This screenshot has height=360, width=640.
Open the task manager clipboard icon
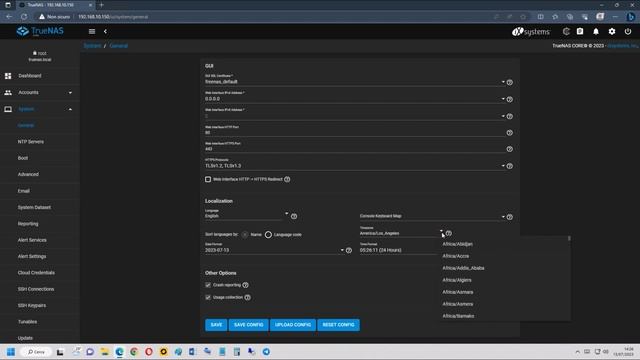(x=580, y=31)
